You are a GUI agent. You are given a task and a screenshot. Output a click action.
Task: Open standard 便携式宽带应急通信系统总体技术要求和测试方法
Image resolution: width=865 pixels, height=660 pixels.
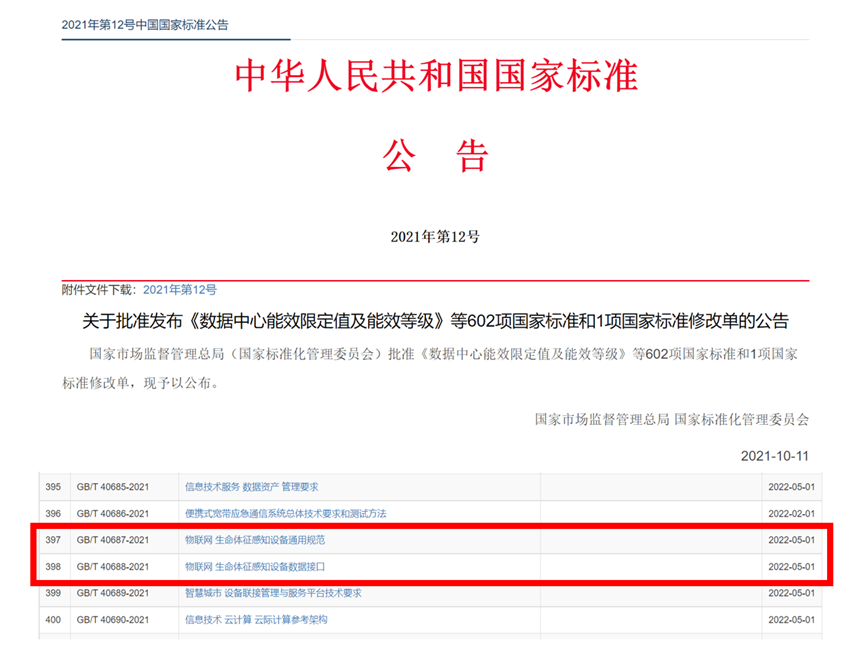pos(285,514)
